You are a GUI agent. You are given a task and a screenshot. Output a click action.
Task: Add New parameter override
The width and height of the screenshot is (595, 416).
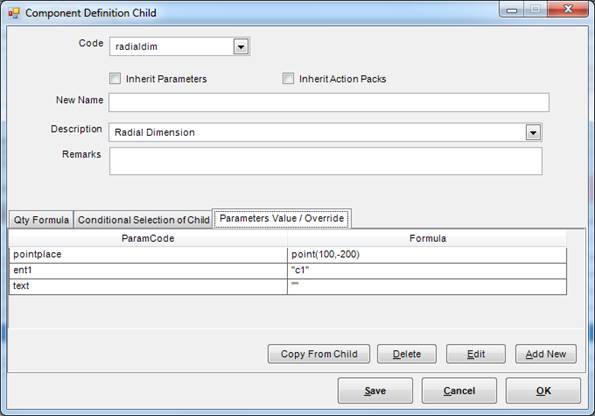[x=546, y=354]
